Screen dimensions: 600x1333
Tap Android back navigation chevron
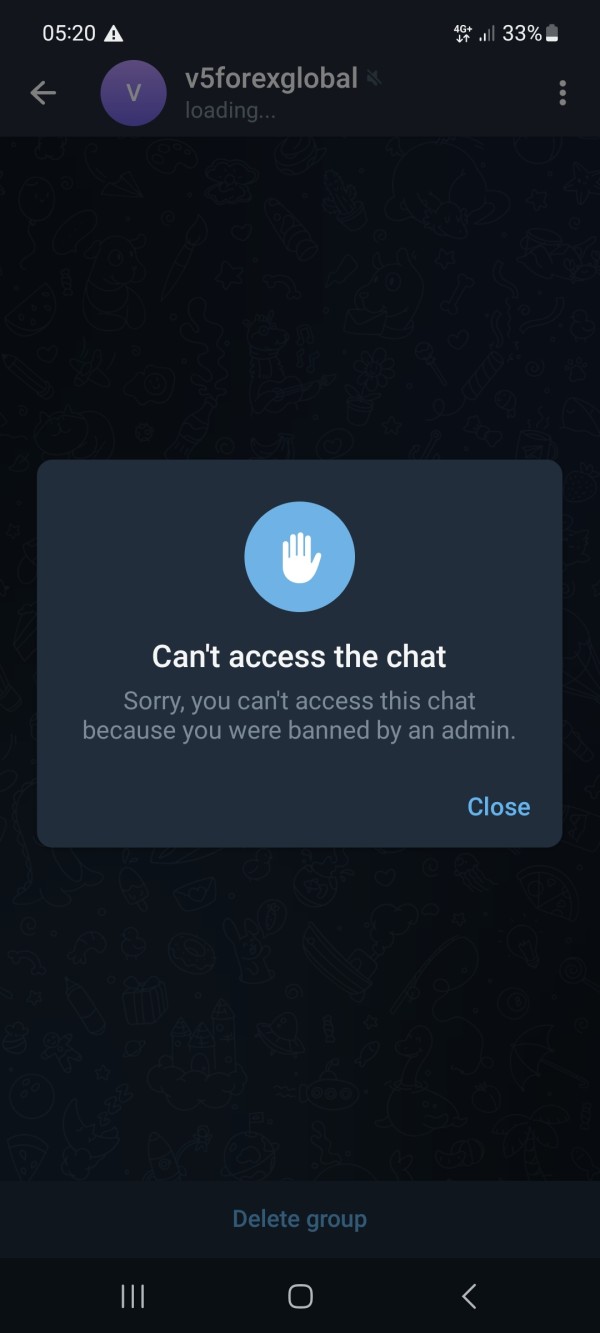[469, 1296]
